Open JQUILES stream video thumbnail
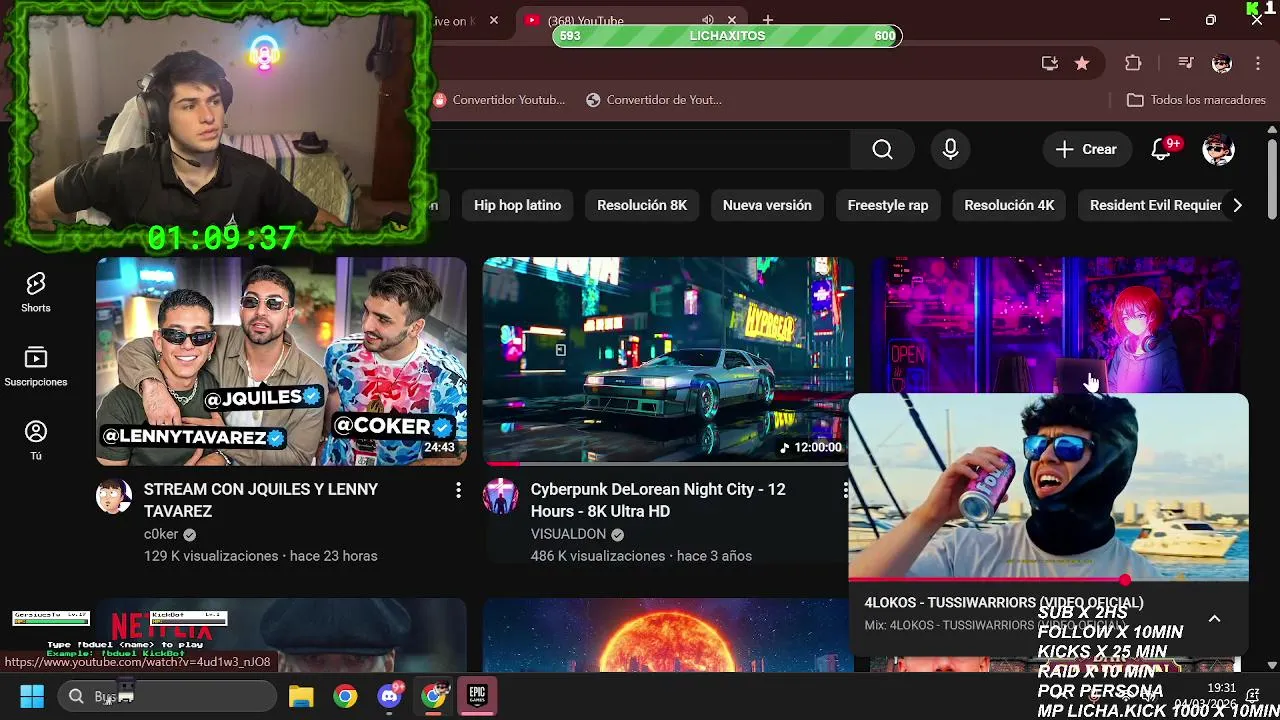 (281, 361)
